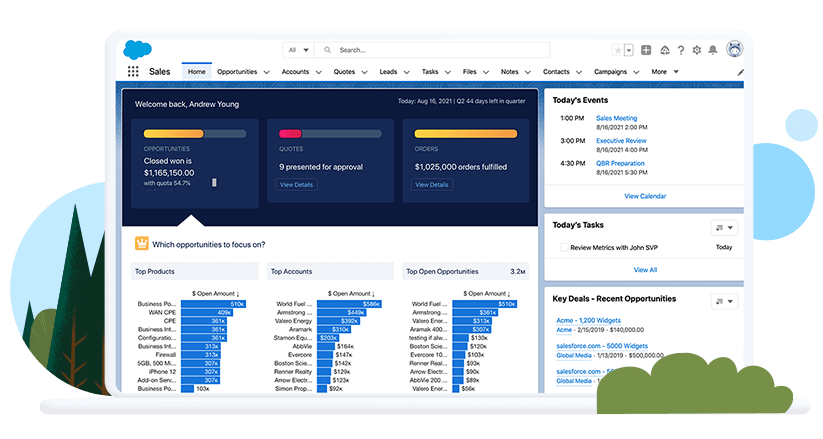
Task: Click the Salesforce cloud logo
Action: pyautogui.click(x=137, y=49)
